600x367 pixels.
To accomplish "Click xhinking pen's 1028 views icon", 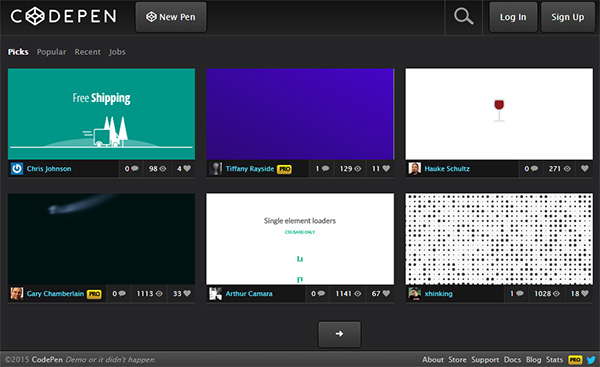I will coord(556,294).
